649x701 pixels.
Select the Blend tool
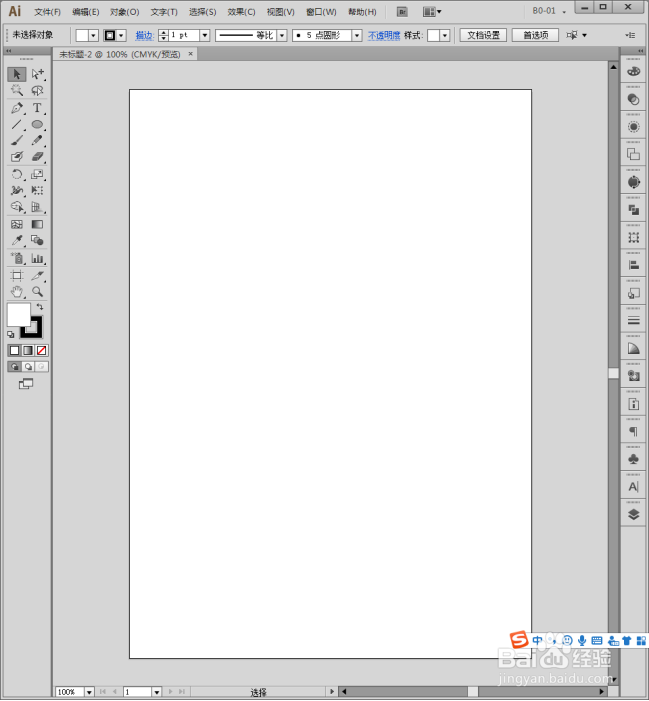[x=38, y=241]
